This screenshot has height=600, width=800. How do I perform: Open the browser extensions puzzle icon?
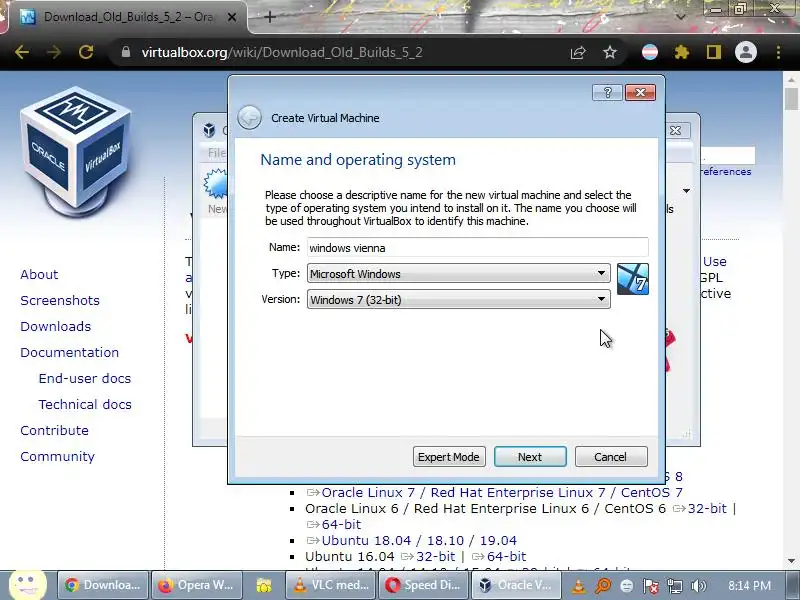point(682,52)
